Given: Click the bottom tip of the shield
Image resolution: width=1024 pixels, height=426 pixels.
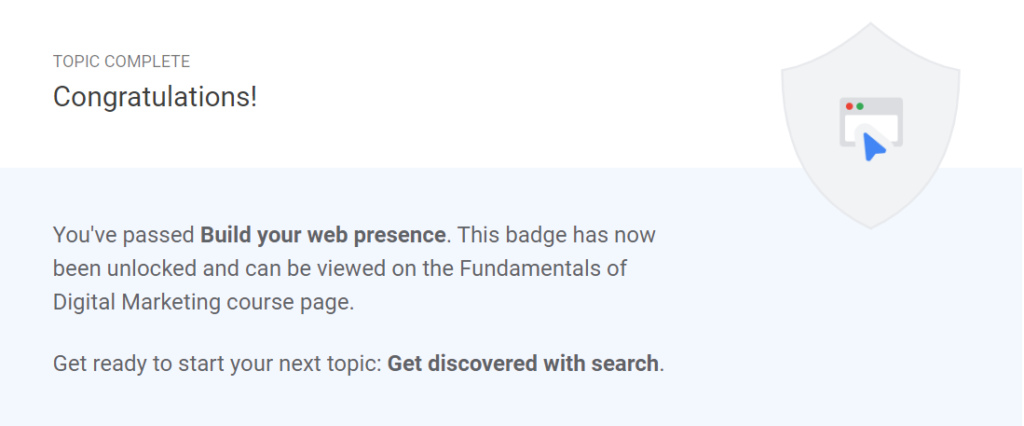Looking at the screenshot, I should 871,225.
